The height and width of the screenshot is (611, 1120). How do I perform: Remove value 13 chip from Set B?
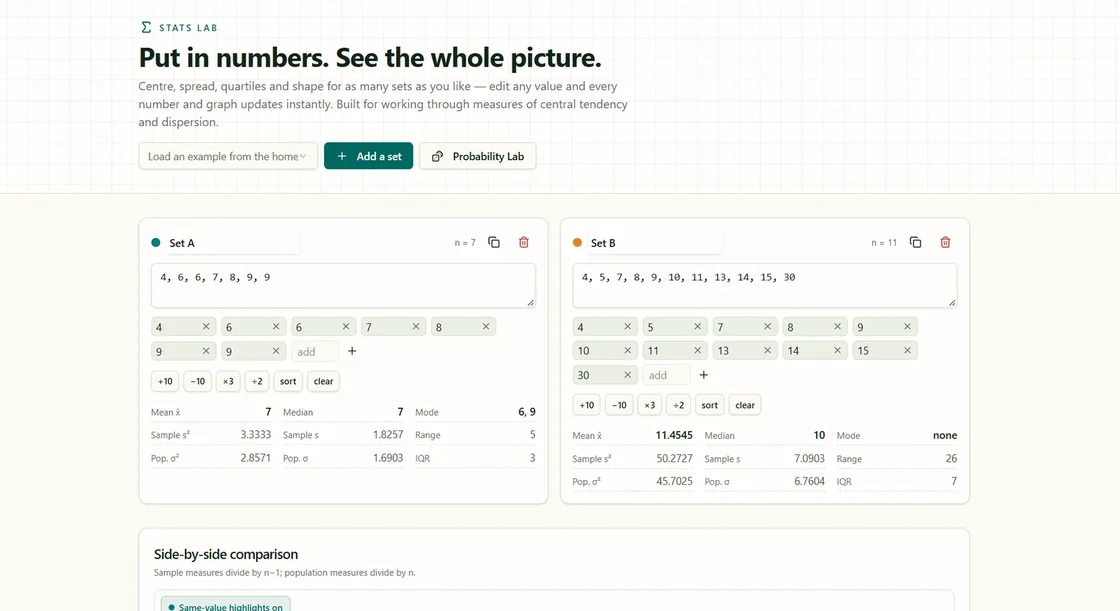point(767,350)
